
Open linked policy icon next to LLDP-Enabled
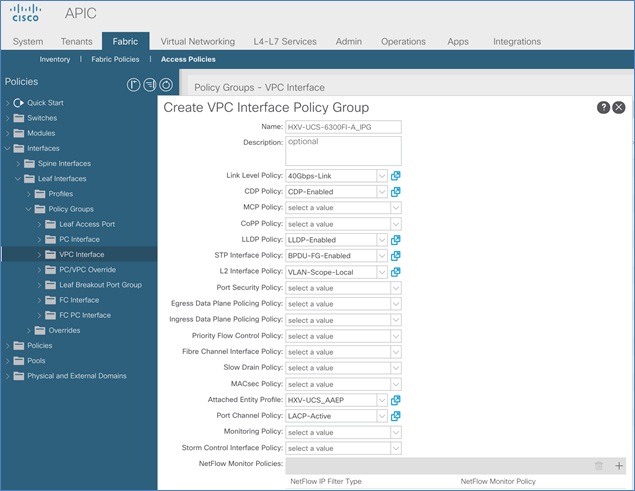pyautogui.click(x=396, y=240)
